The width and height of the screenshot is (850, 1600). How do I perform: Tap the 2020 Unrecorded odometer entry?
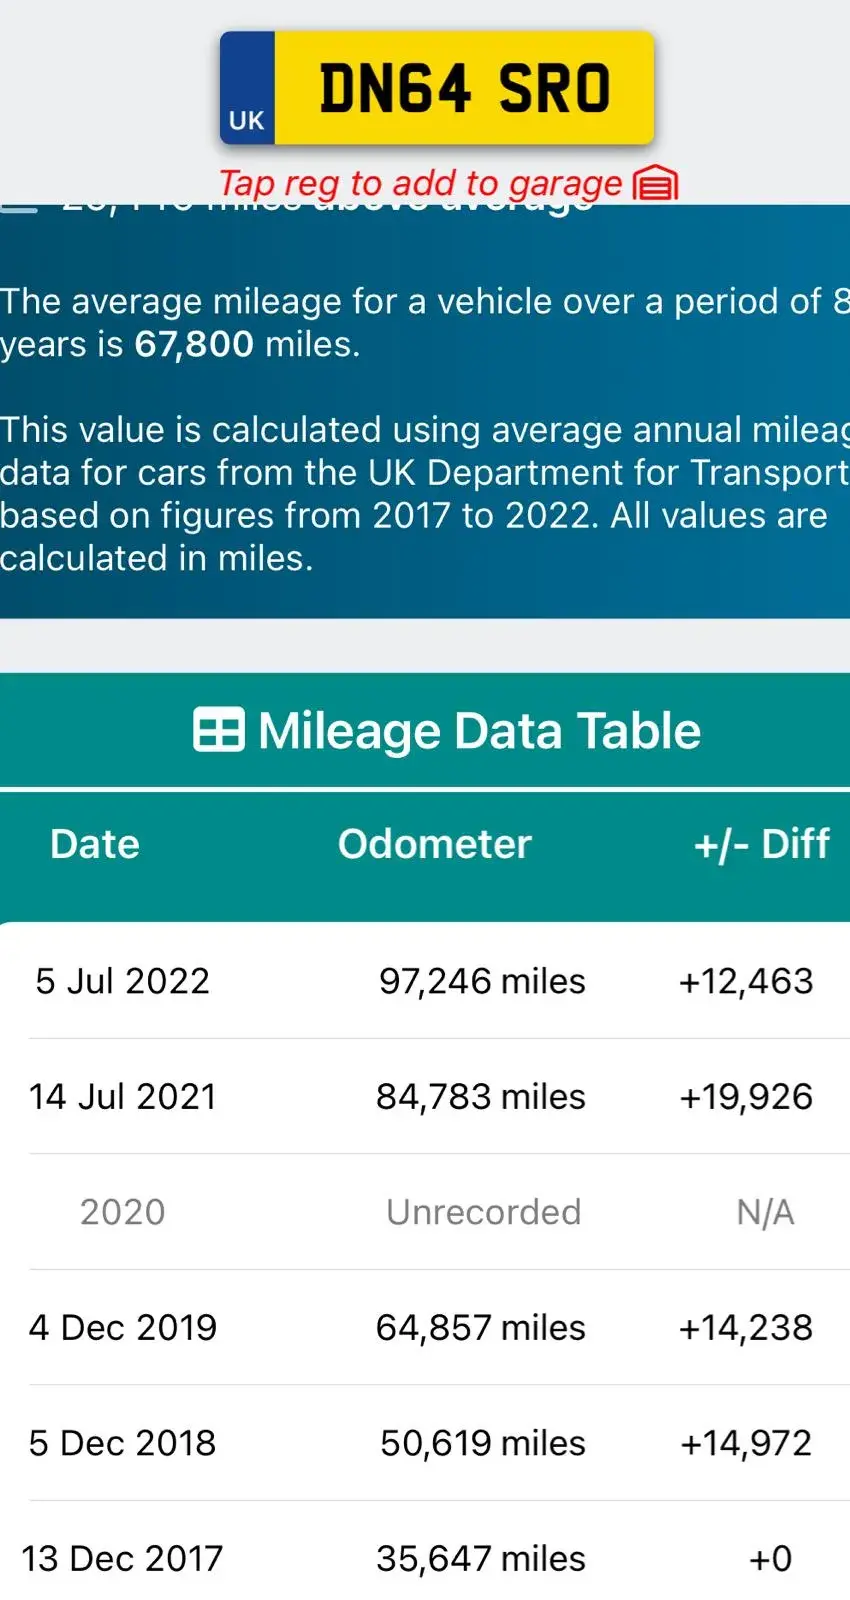click(x=483, y=1212)
